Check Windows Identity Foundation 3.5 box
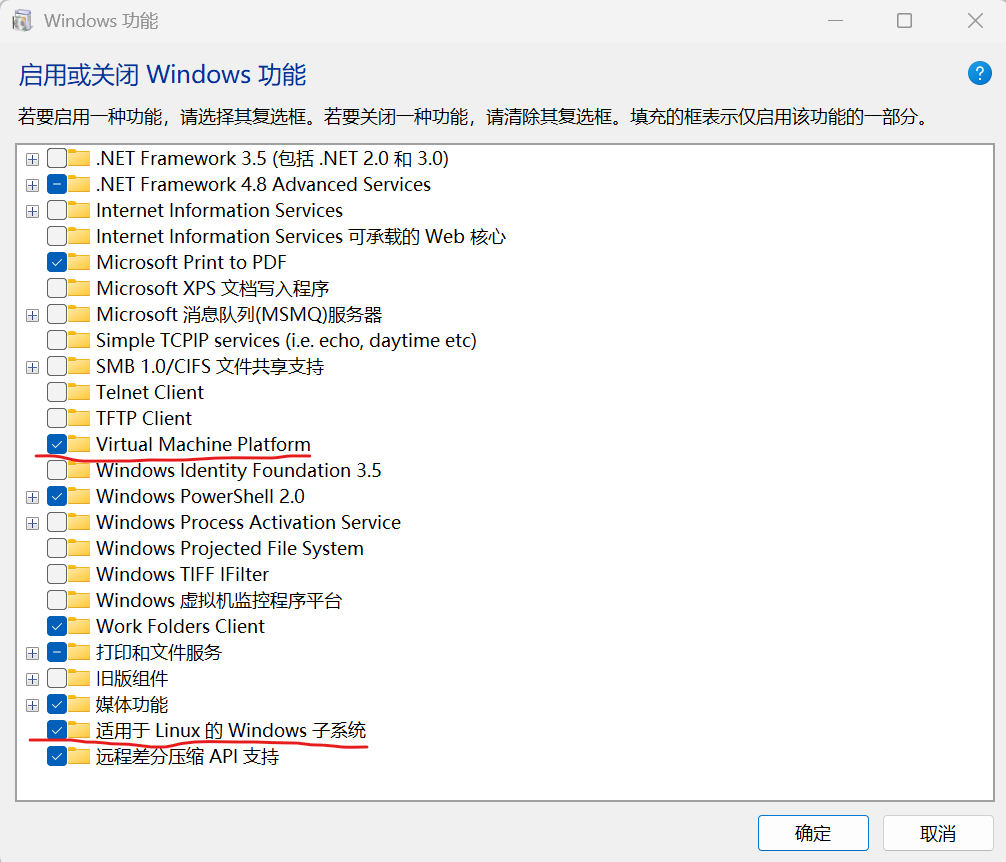The width and height of the screenshot is (1006, 862). tap(57, 470)
